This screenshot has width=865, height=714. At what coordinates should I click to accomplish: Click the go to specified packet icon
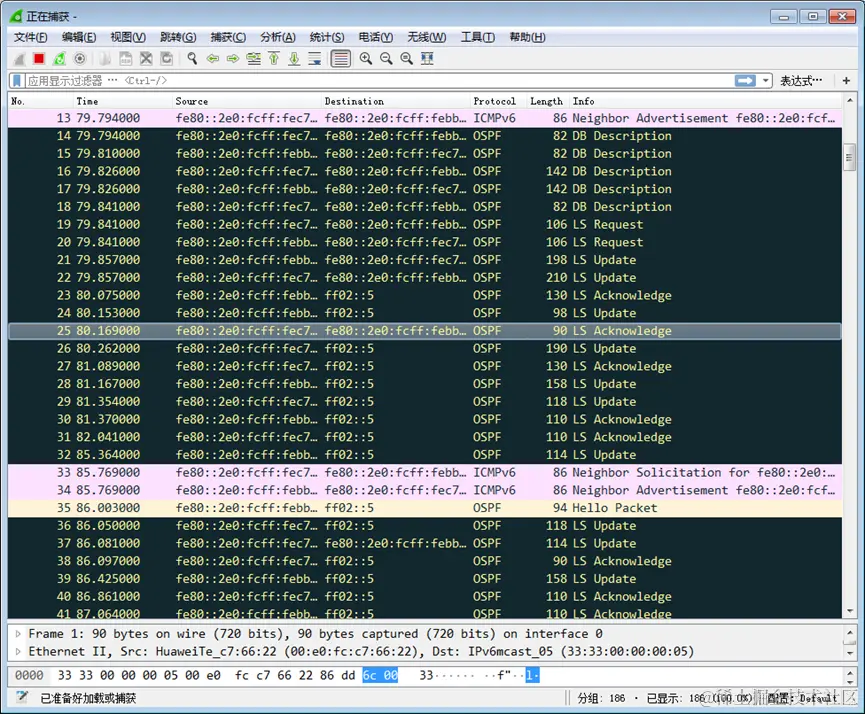254,58
